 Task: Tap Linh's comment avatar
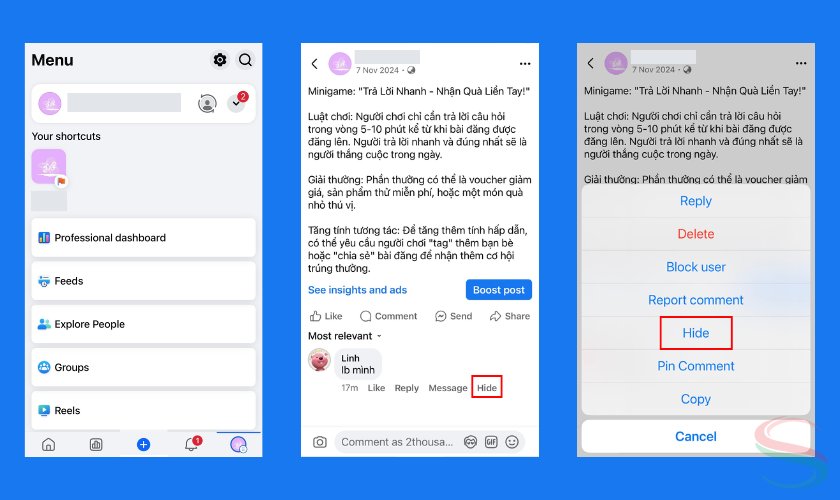pos(319,360)
